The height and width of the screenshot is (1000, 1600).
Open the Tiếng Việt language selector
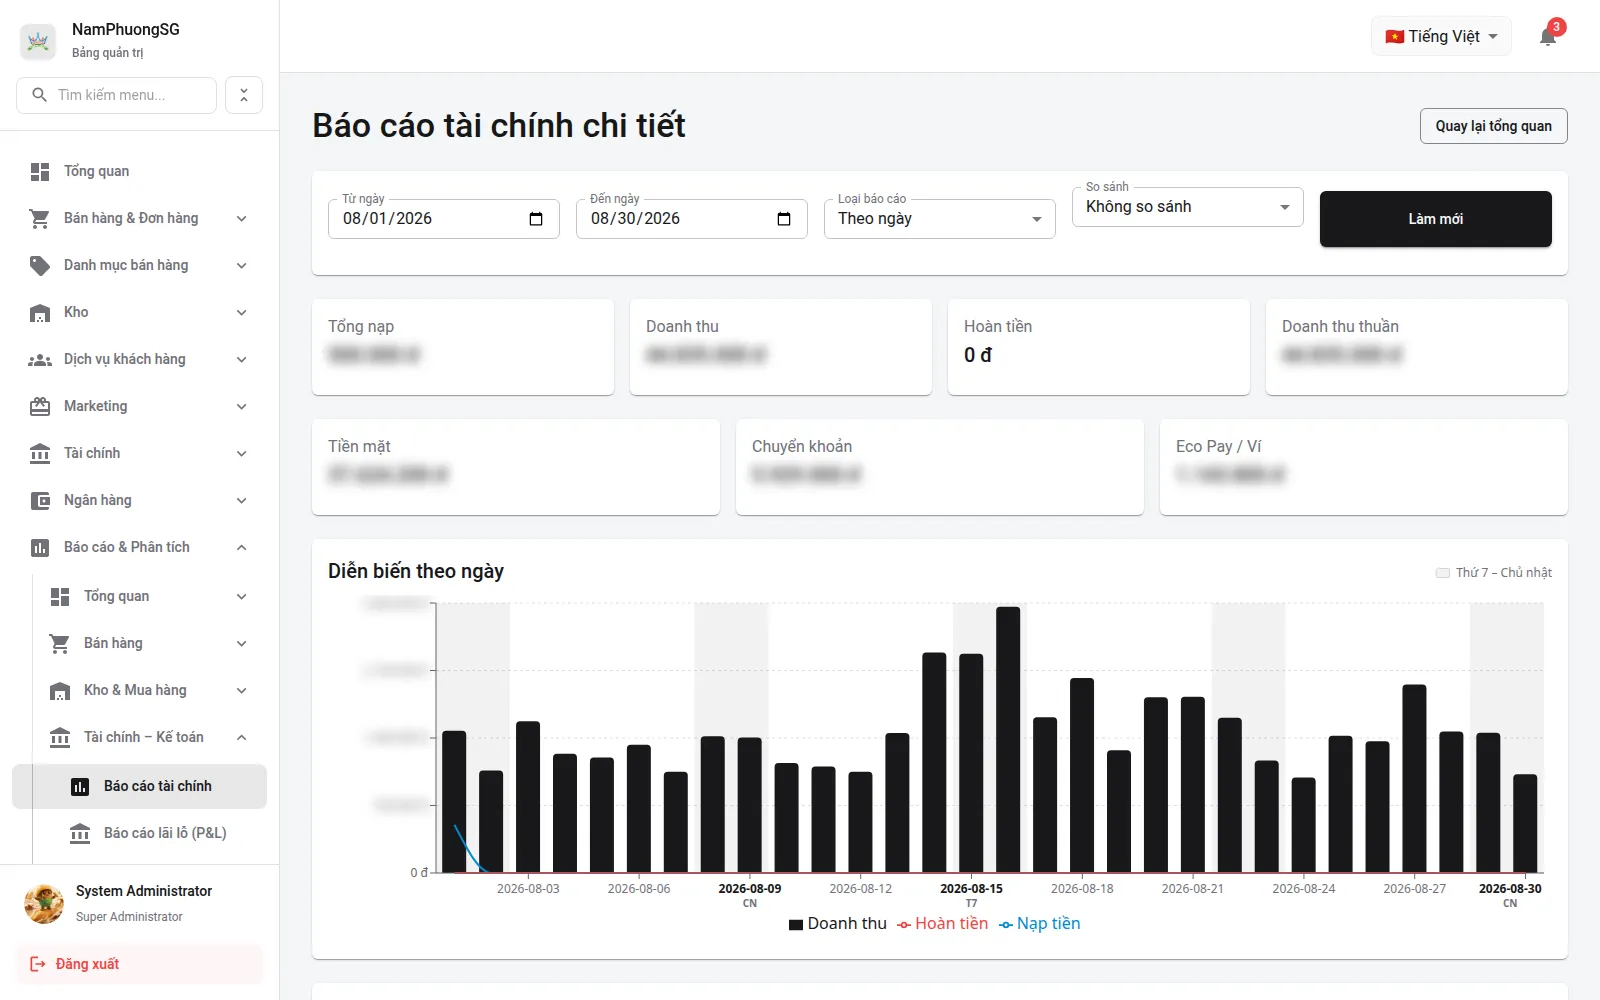[x=1441, y=37]
